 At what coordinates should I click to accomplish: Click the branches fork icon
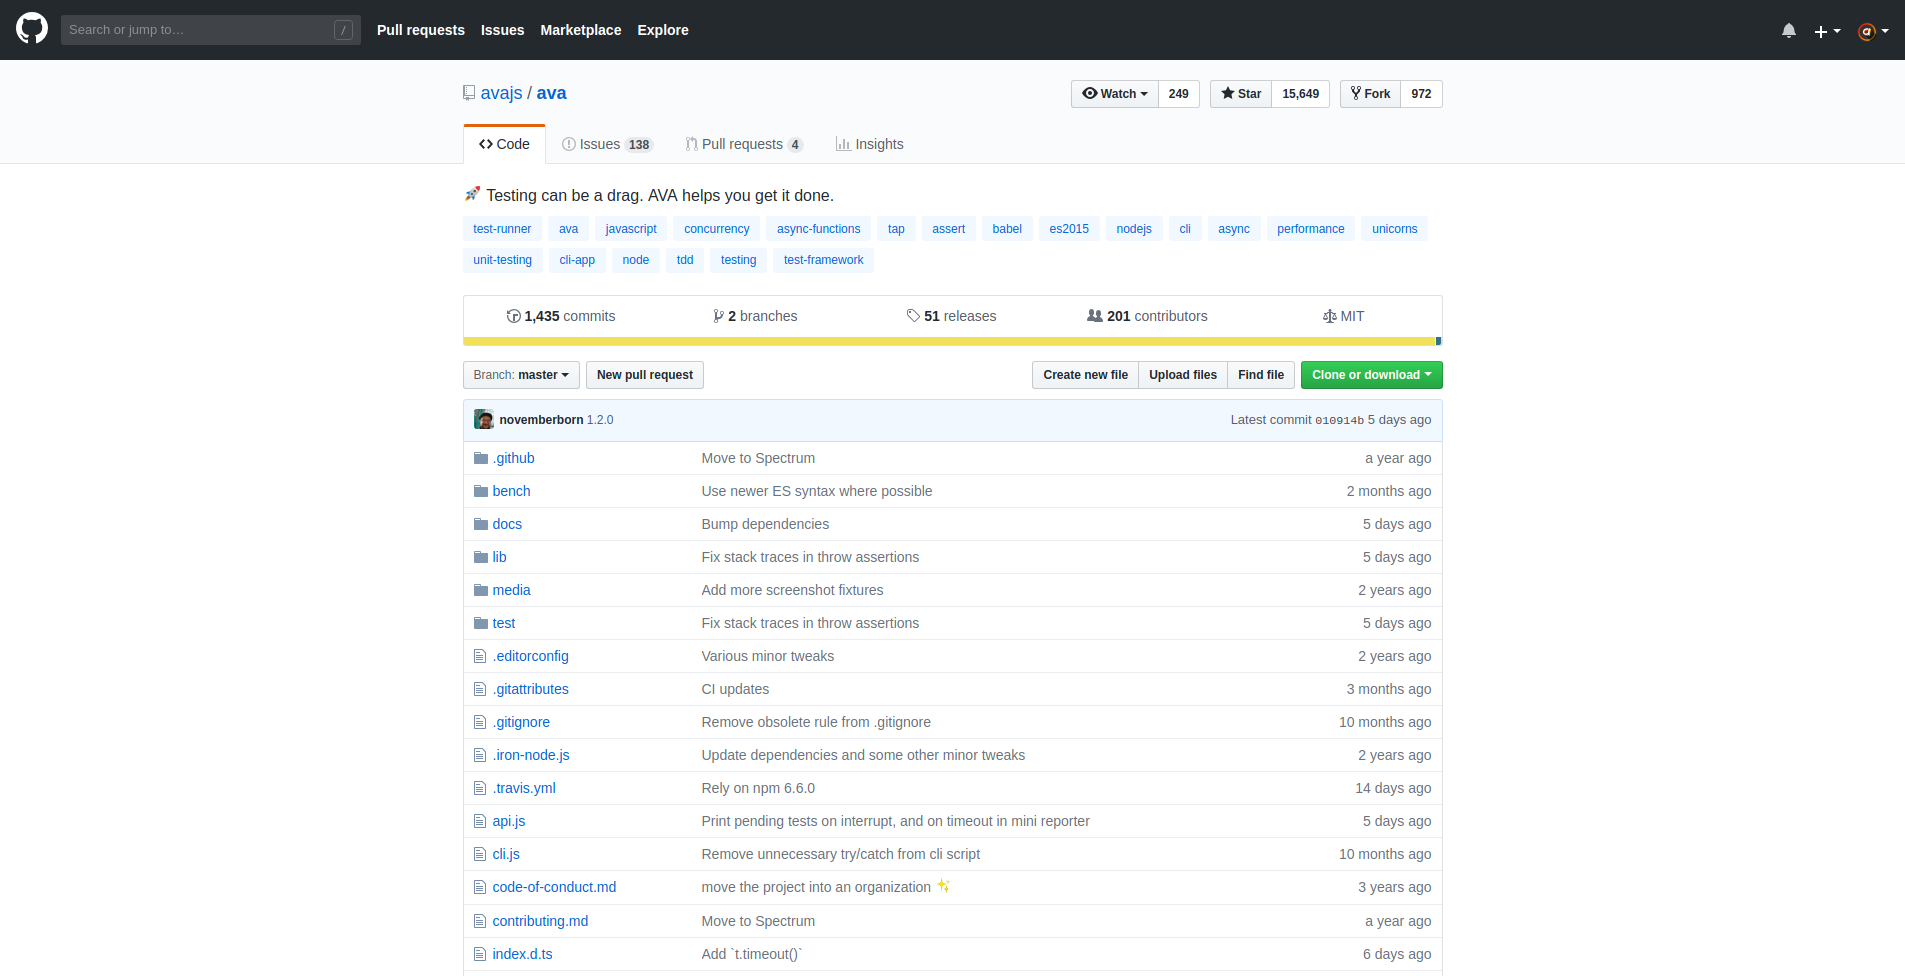click(718, 316)
